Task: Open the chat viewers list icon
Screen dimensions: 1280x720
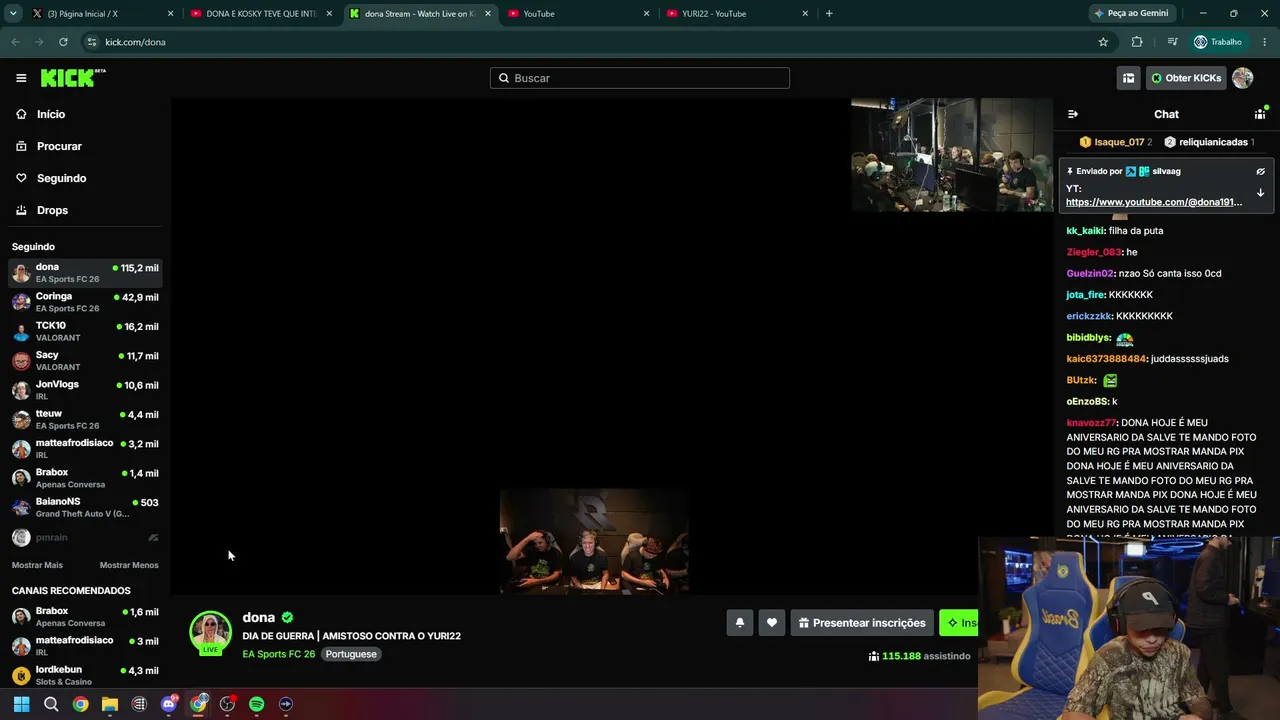Action: point(1260,114)
